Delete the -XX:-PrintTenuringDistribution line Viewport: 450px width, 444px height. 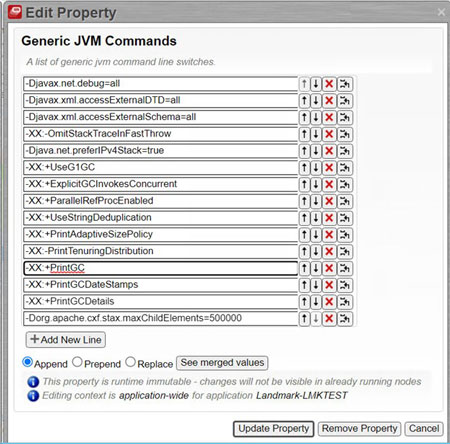[329, 252]
